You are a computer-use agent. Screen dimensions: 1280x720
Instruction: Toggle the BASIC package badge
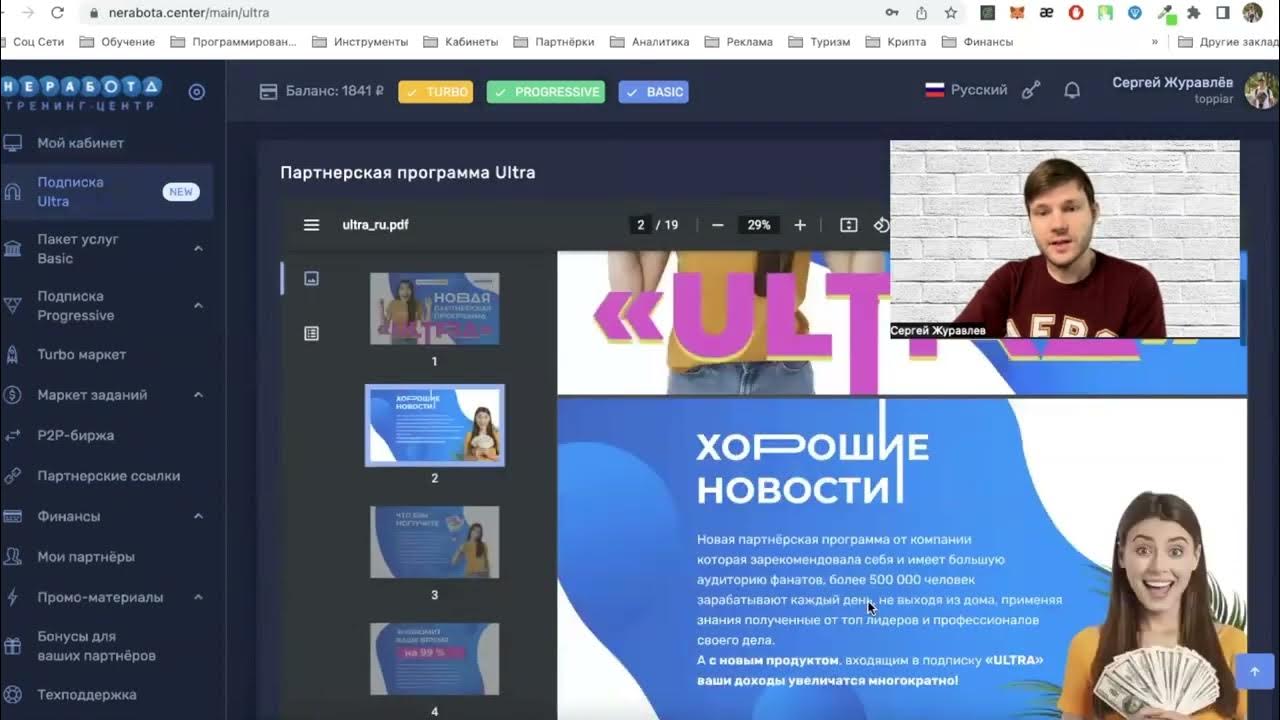tap(654, 92)
